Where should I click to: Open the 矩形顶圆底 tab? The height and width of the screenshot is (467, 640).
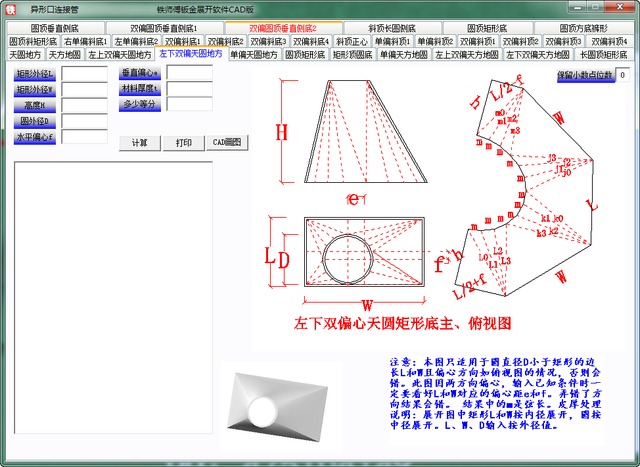(x=352, y=55)
